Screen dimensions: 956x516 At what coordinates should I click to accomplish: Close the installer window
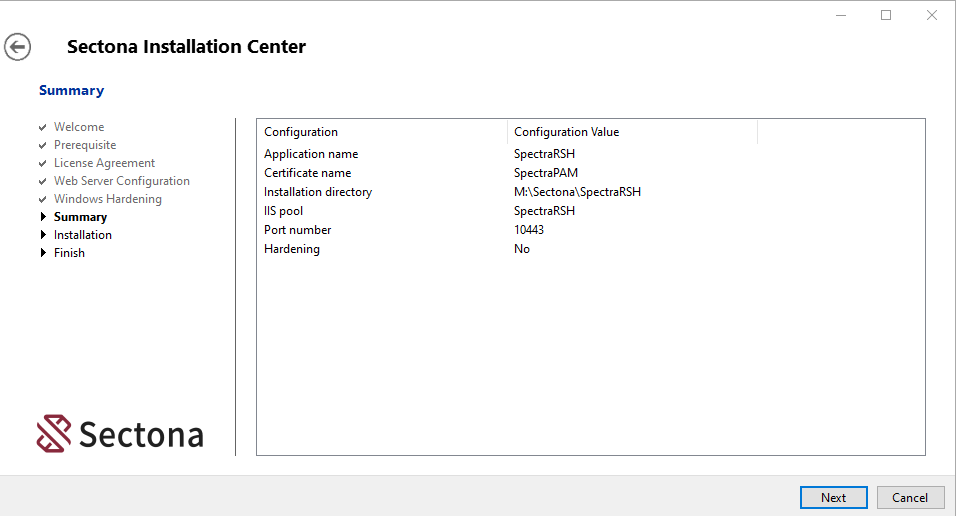point(931,15)
